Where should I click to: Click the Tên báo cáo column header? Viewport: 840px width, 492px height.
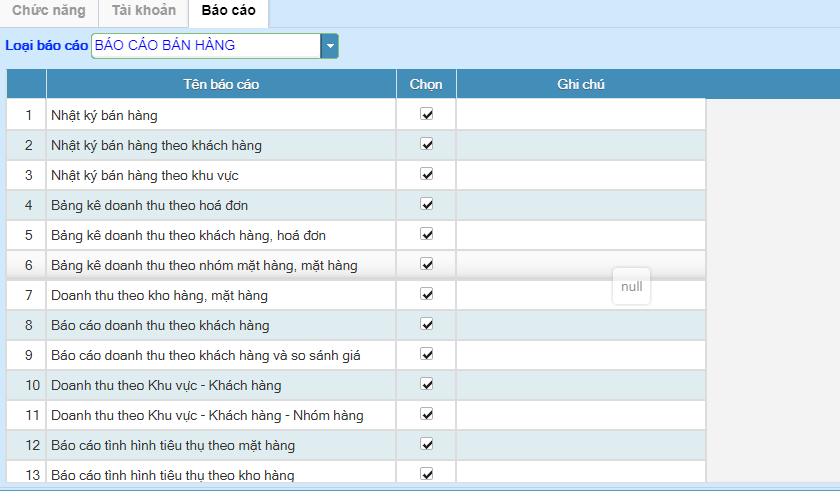221,84
